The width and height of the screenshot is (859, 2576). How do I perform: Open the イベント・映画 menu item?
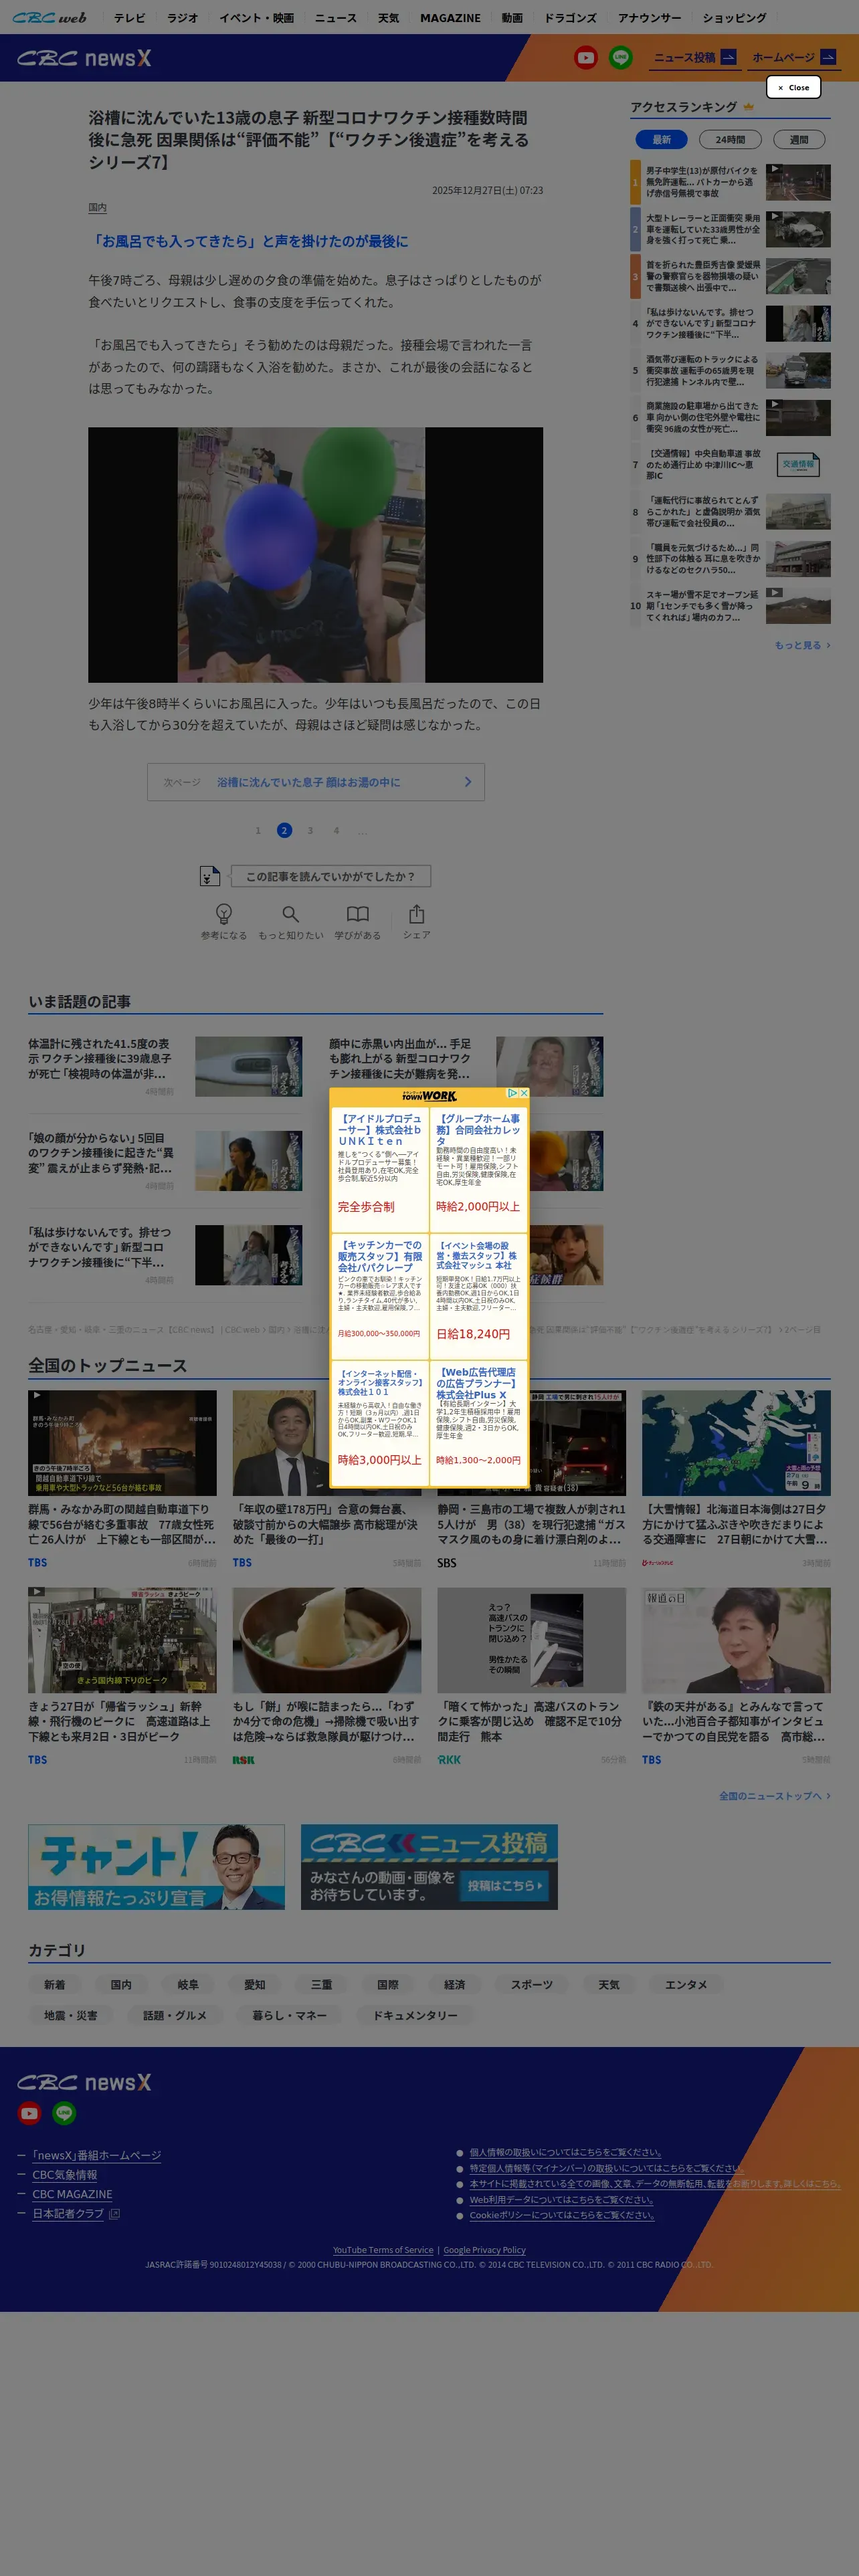[x=256, y=18]
